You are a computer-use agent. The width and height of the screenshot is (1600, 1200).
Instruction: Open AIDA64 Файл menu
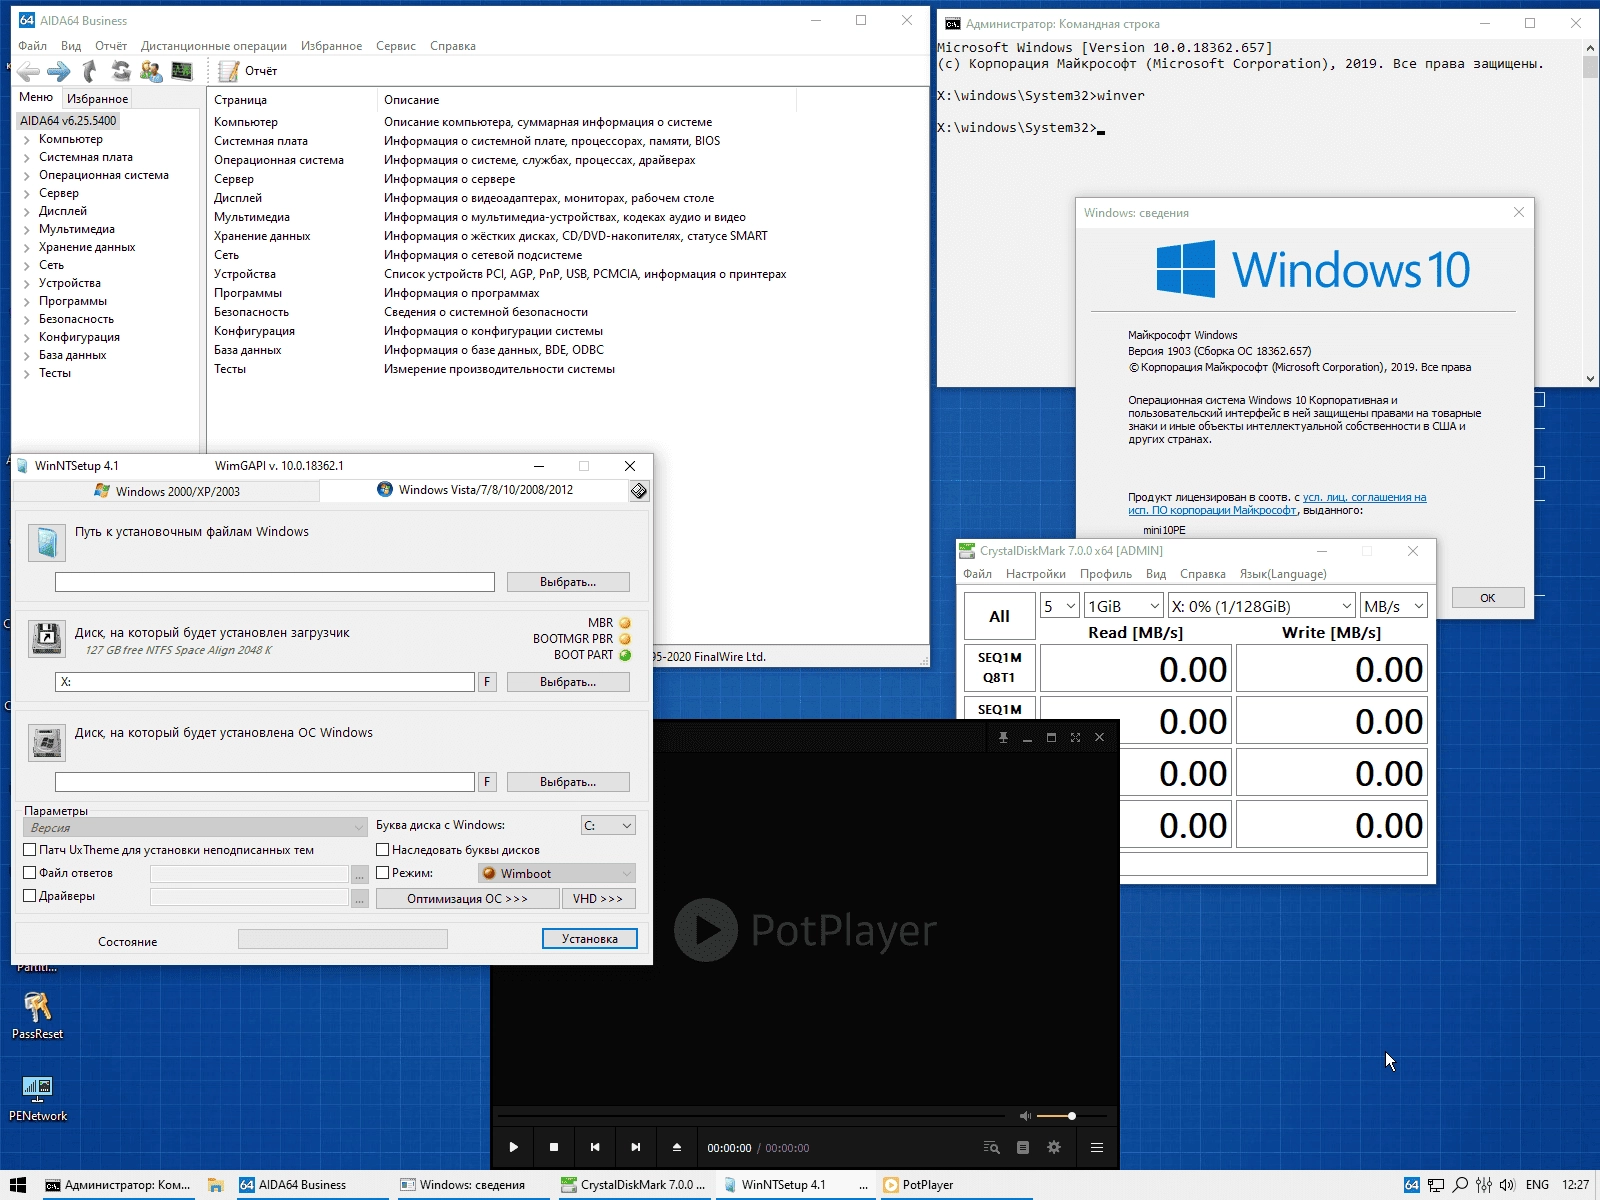click(32, 46)
